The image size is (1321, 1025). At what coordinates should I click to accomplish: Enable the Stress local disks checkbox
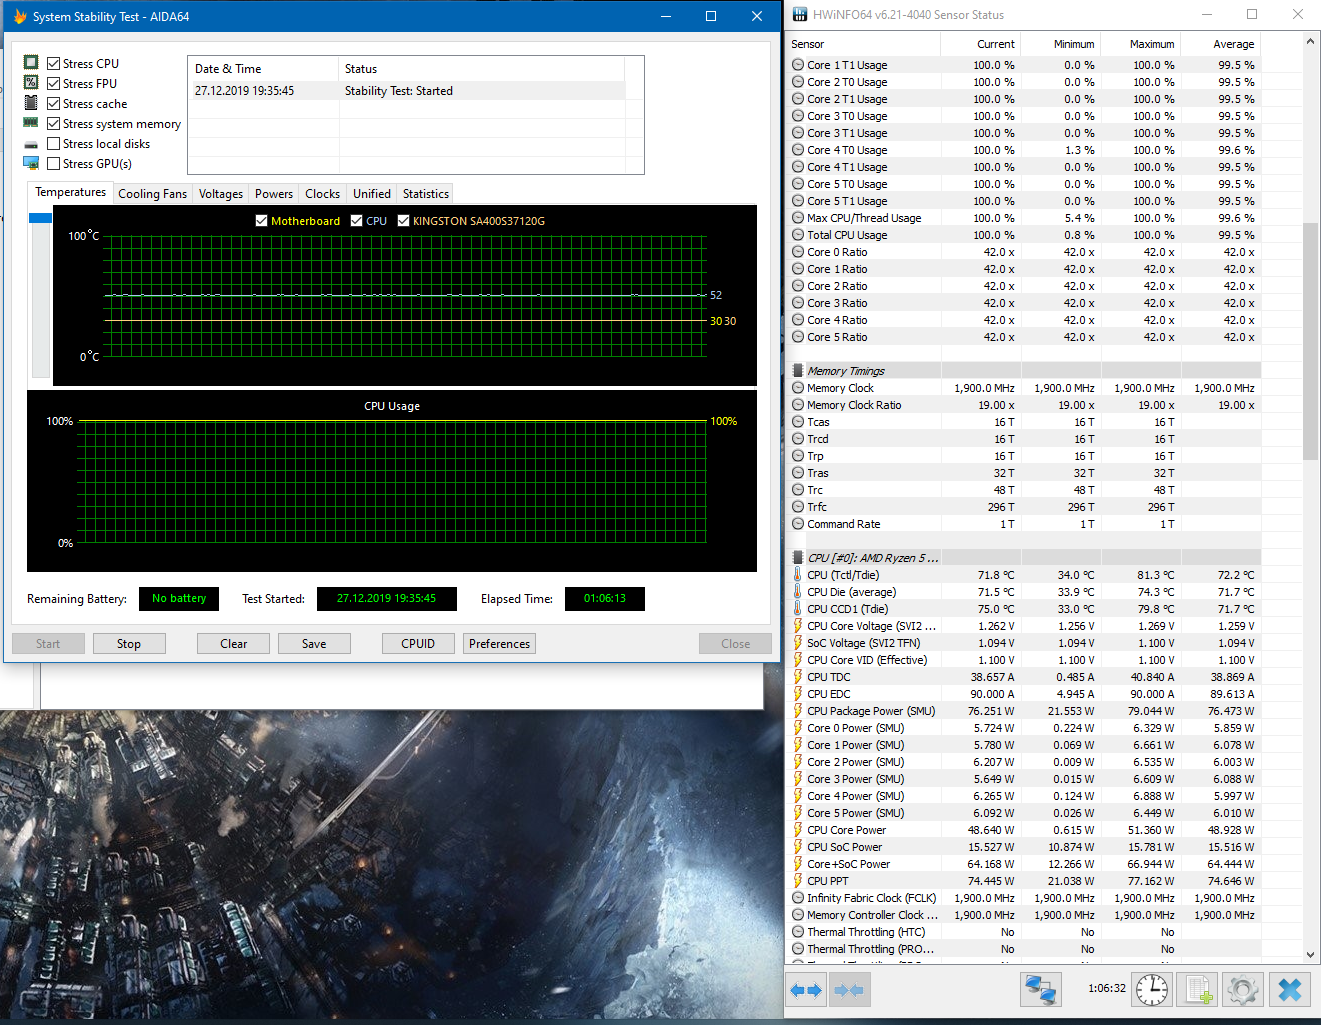(x=54, y=144)
